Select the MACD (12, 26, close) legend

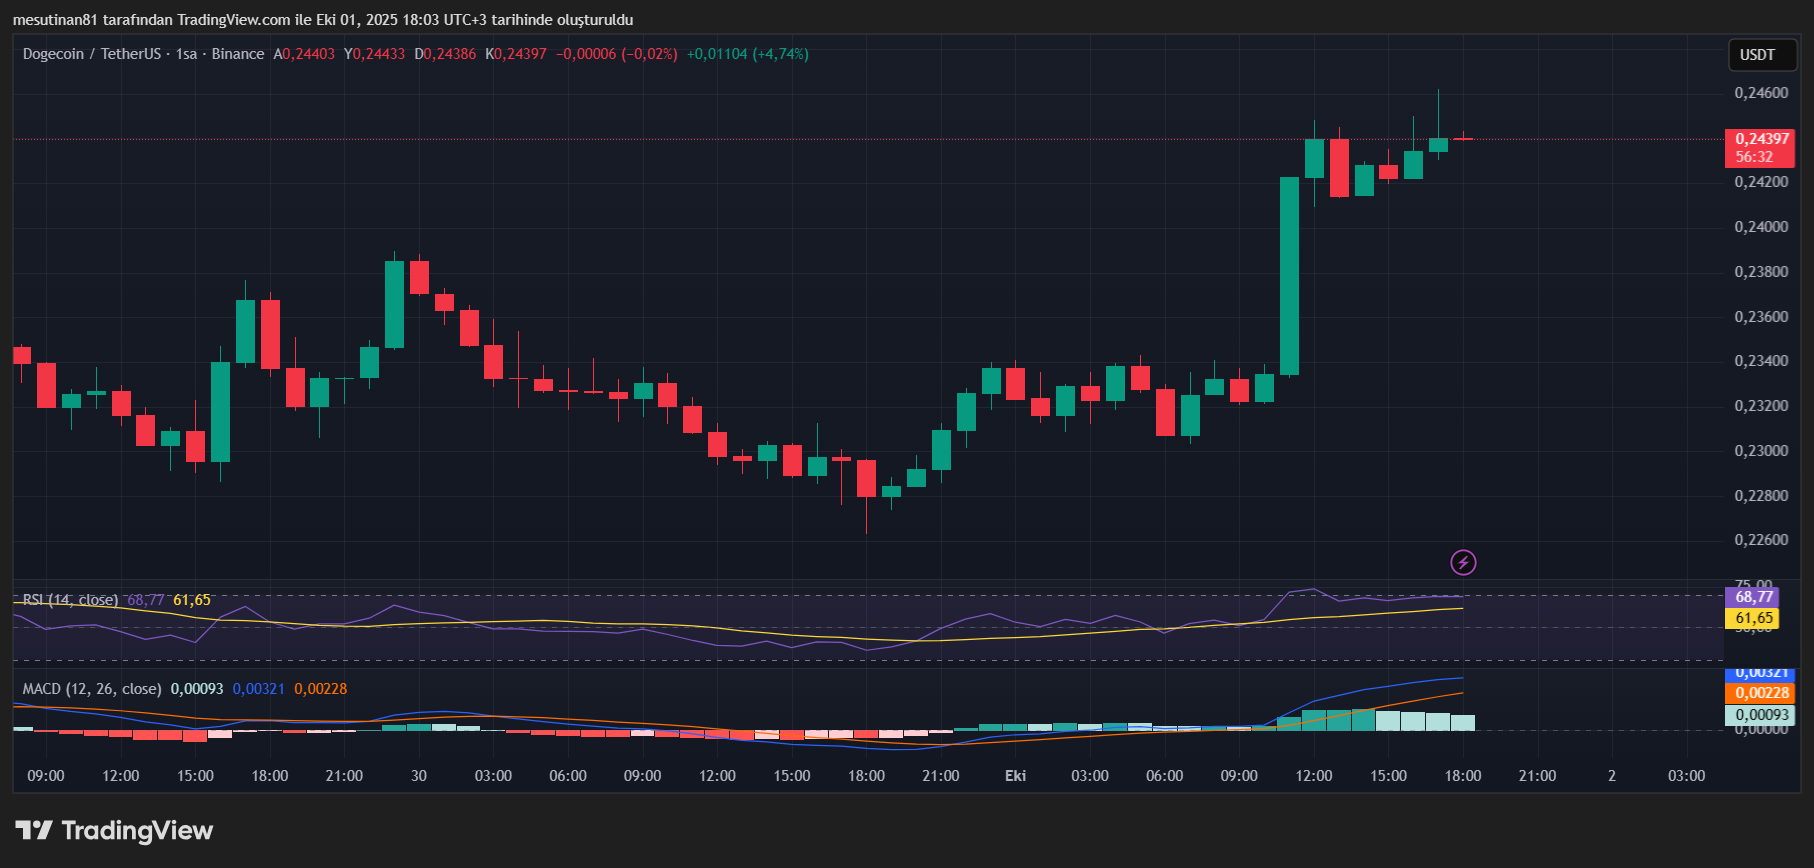tap(92, 689)
